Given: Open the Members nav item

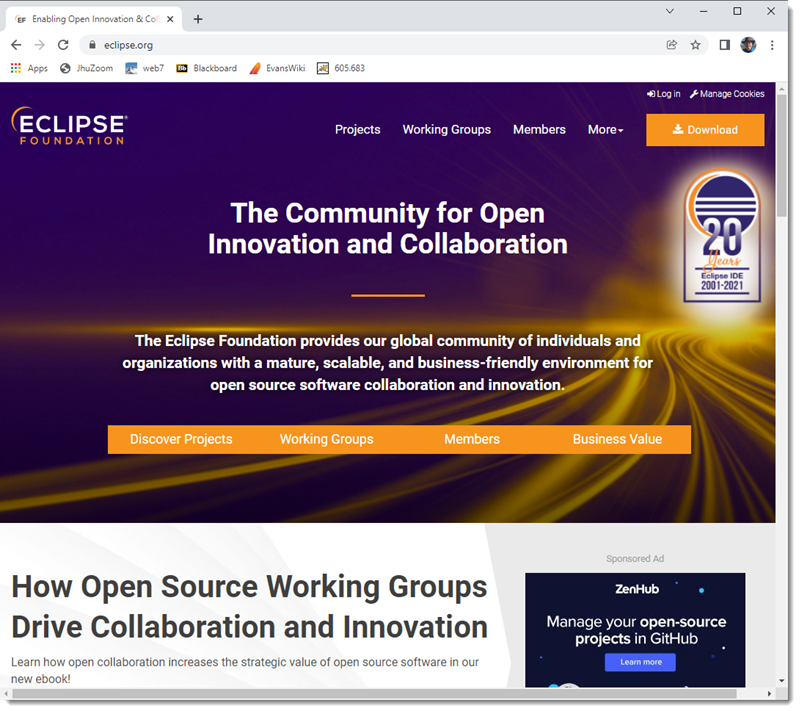Looking at the screenshot, I should click(539, 130).
